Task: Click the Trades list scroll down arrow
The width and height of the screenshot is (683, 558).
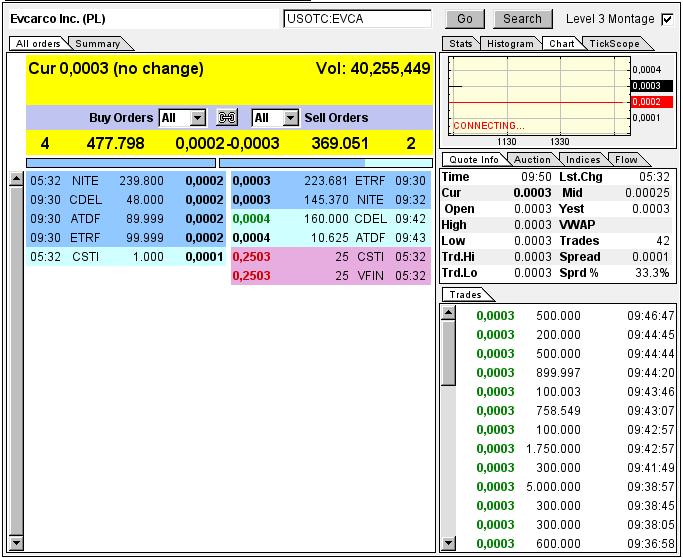Action: [448, 543]
